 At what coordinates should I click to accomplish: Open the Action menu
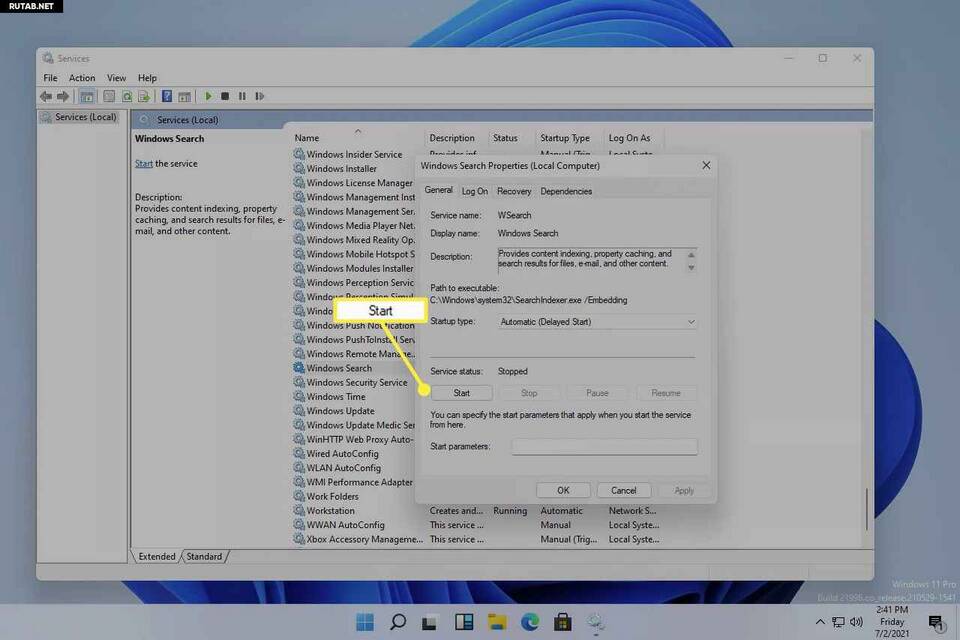[82, 78]
